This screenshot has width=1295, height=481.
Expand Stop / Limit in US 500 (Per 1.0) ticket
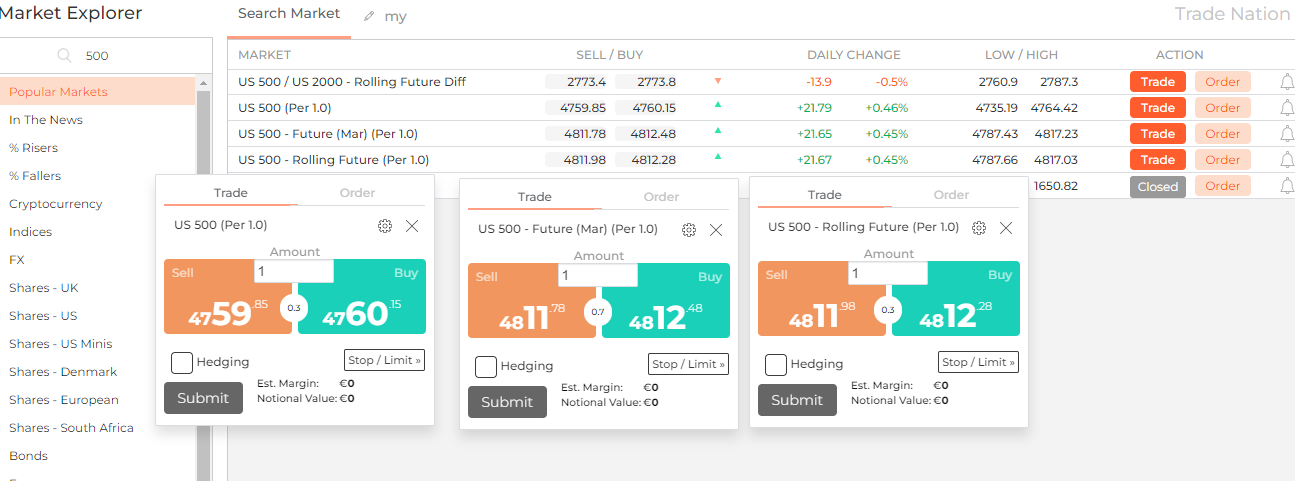(384, 360)
